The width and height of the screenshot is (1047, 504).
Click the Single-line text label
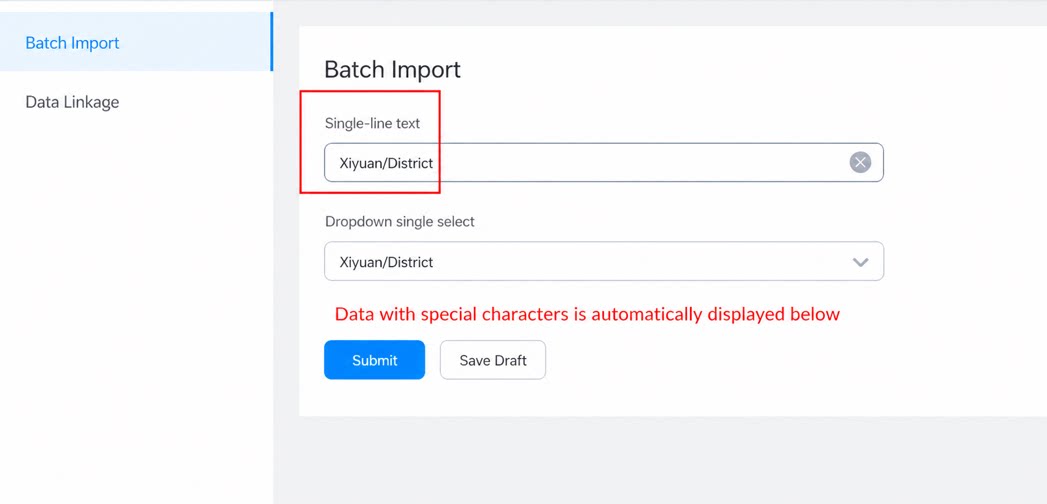point(373,123)
